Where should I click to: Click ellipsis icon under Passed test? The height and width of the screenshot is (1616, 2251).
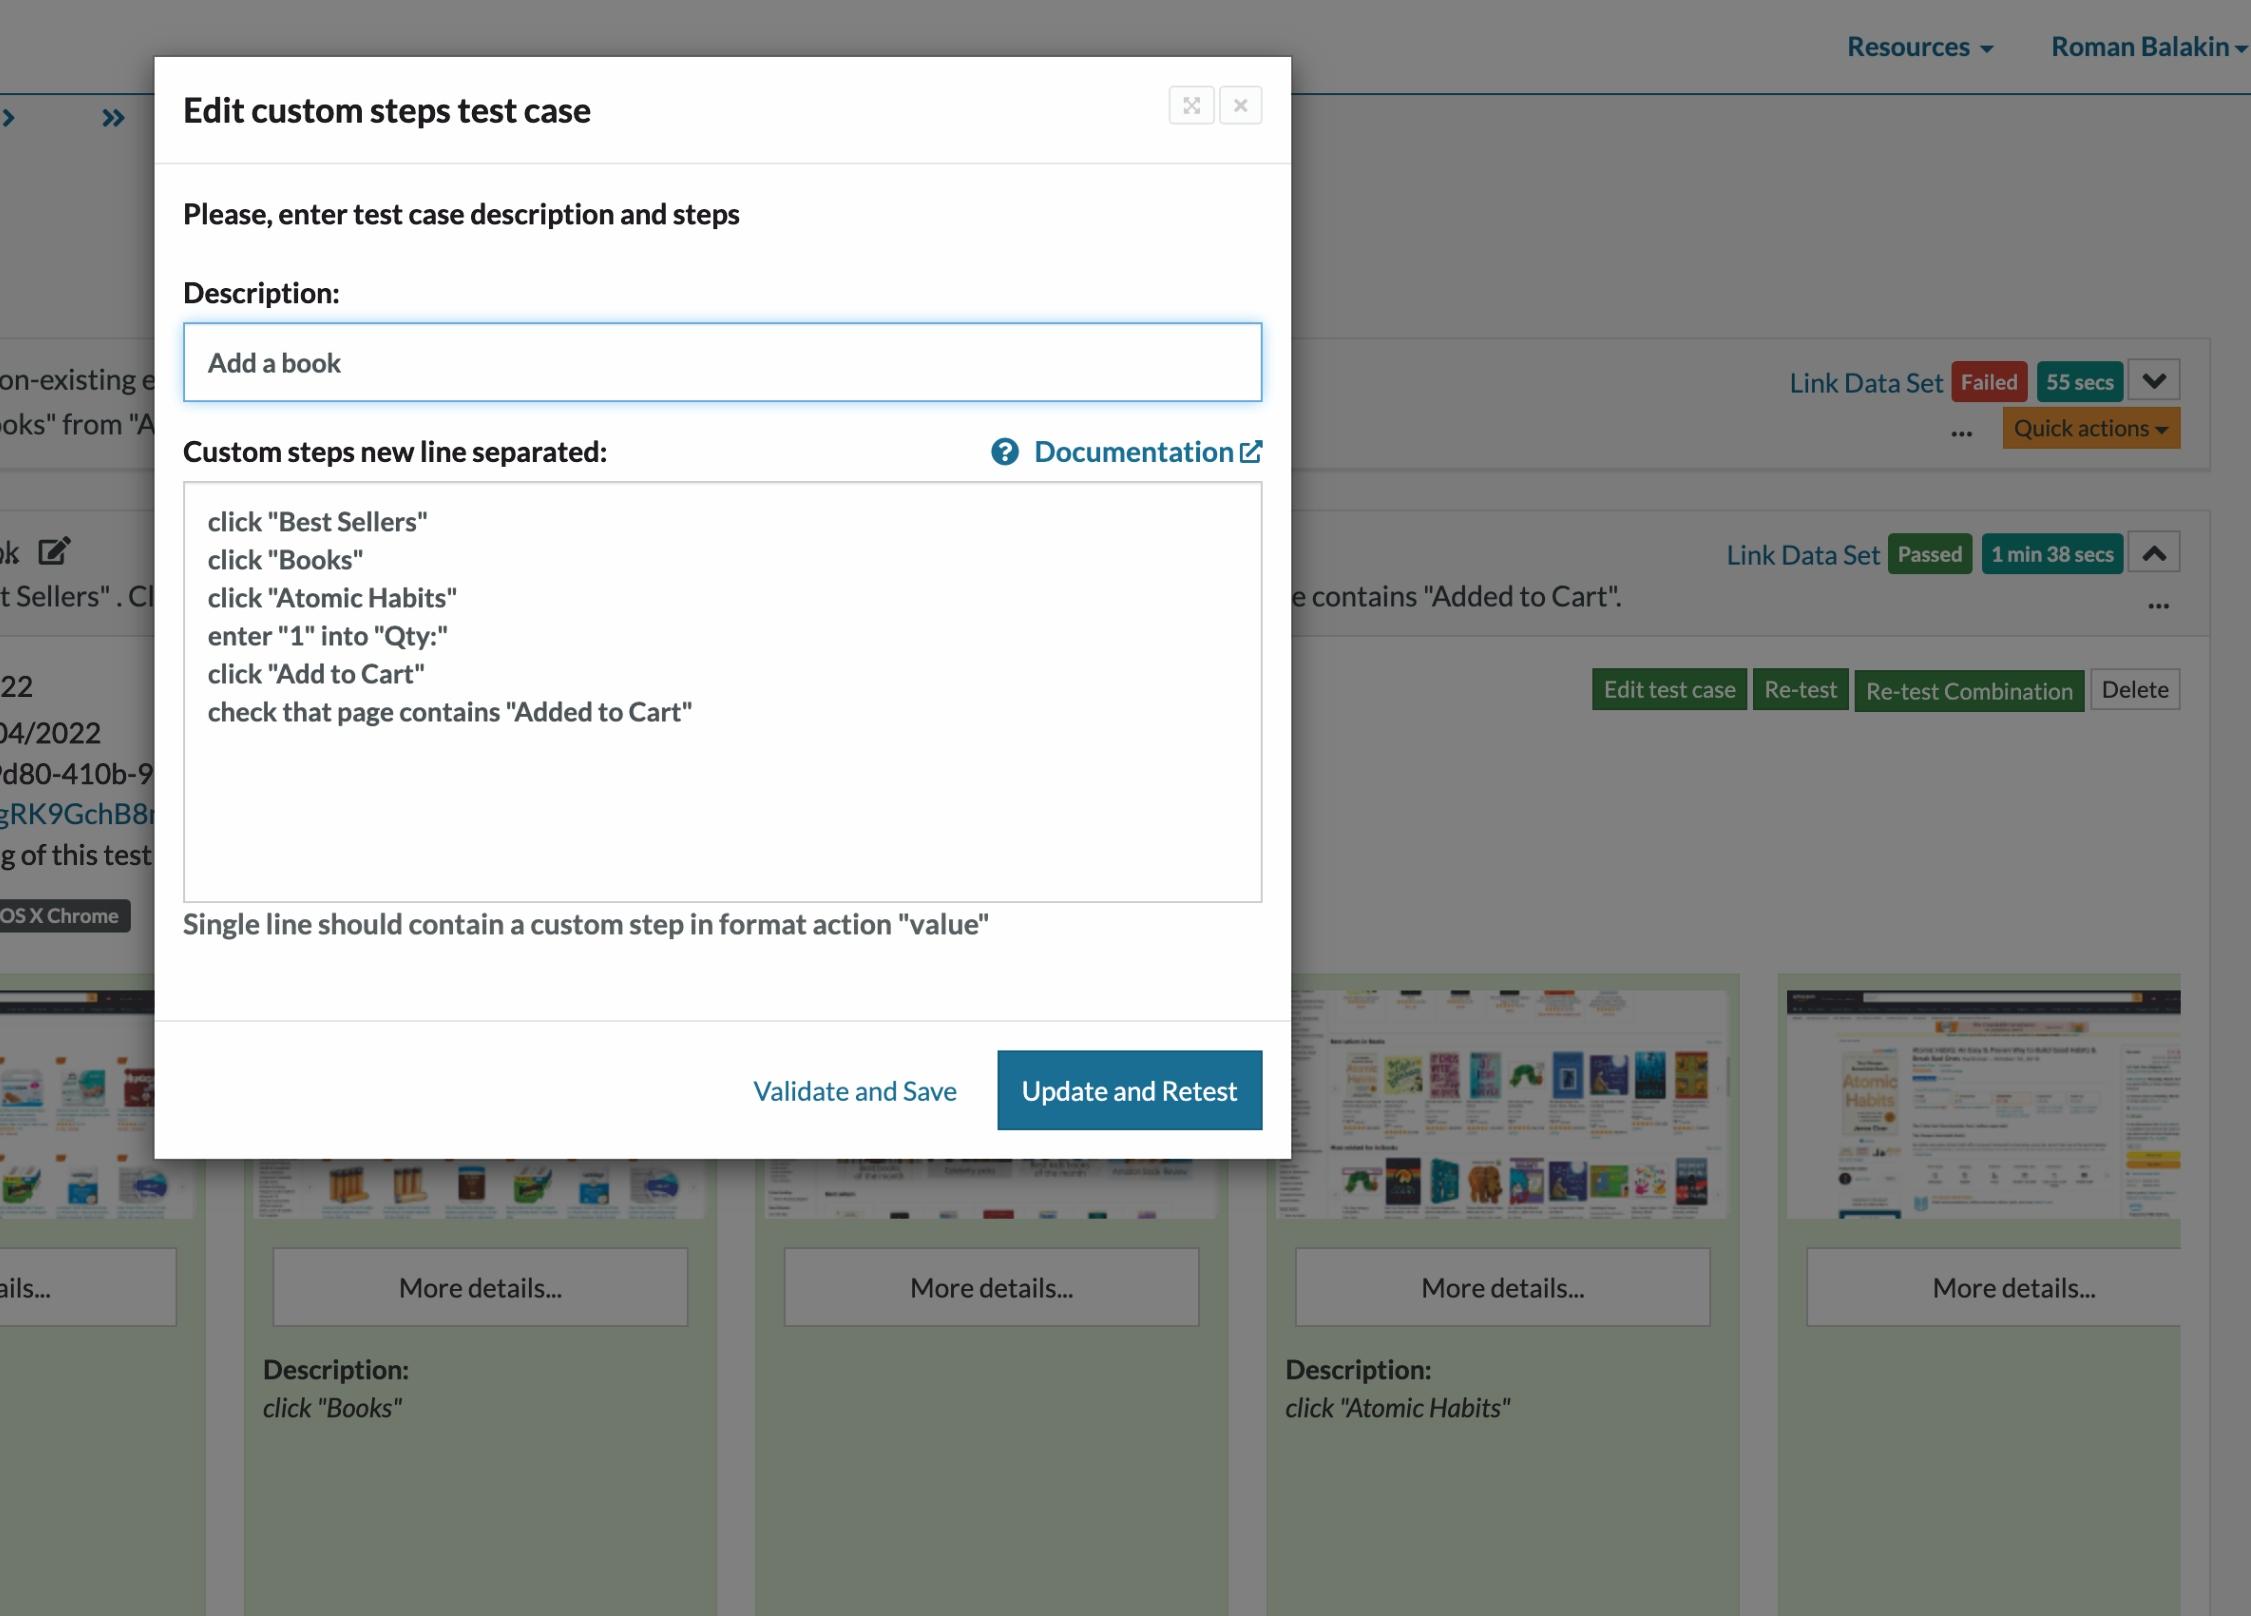[2158, 605]
